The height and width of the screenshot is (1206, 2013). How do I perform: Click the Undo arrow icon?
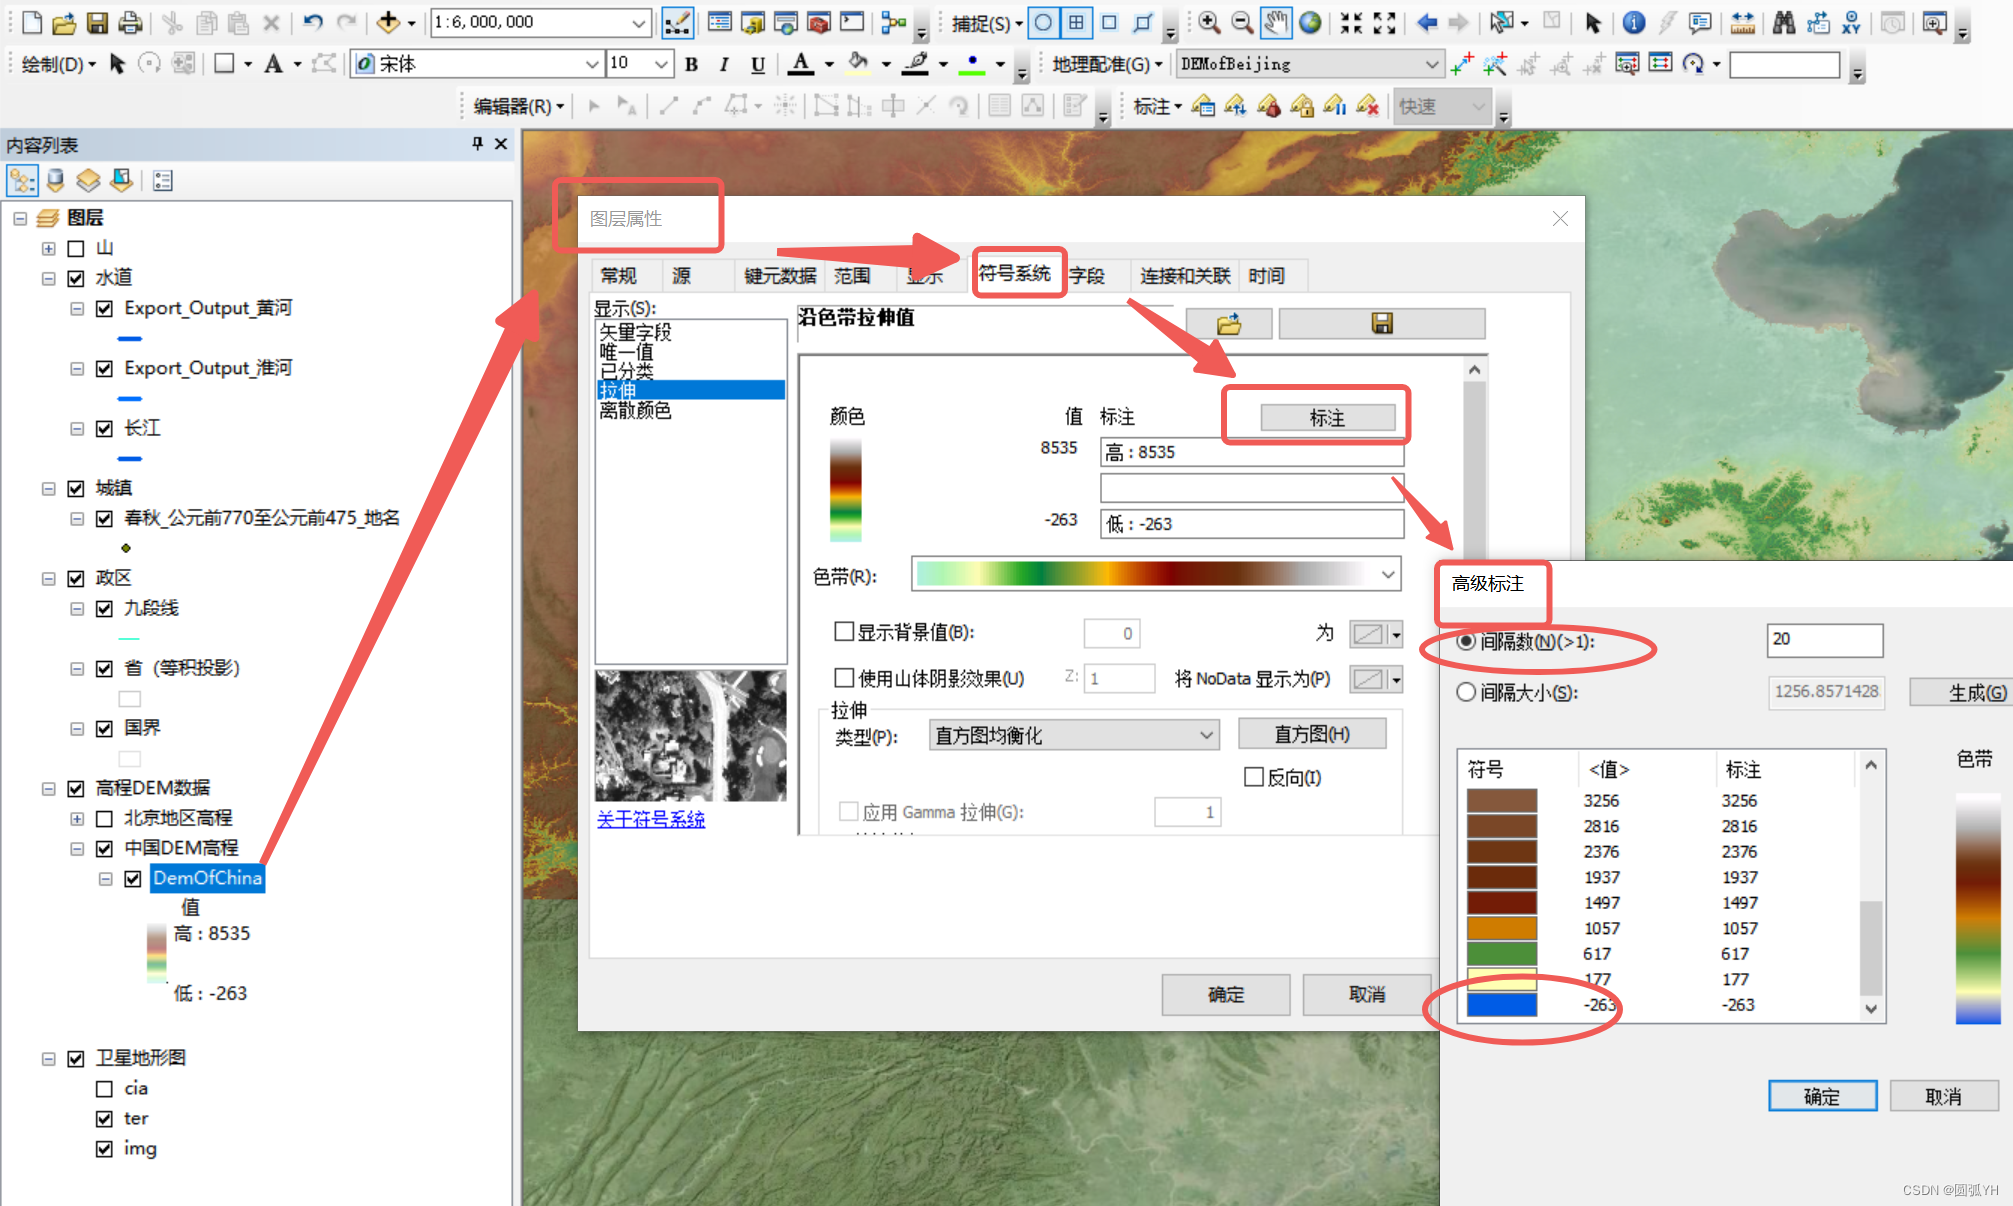pyautogui.click(x=313, y=22)
